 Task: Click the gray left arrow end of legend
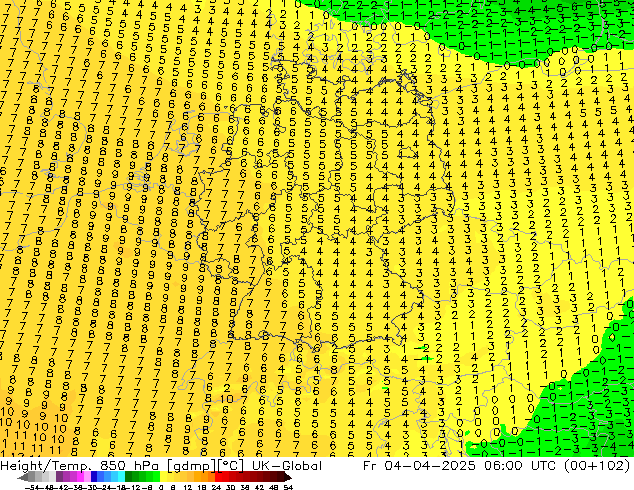tap(23, 477)
